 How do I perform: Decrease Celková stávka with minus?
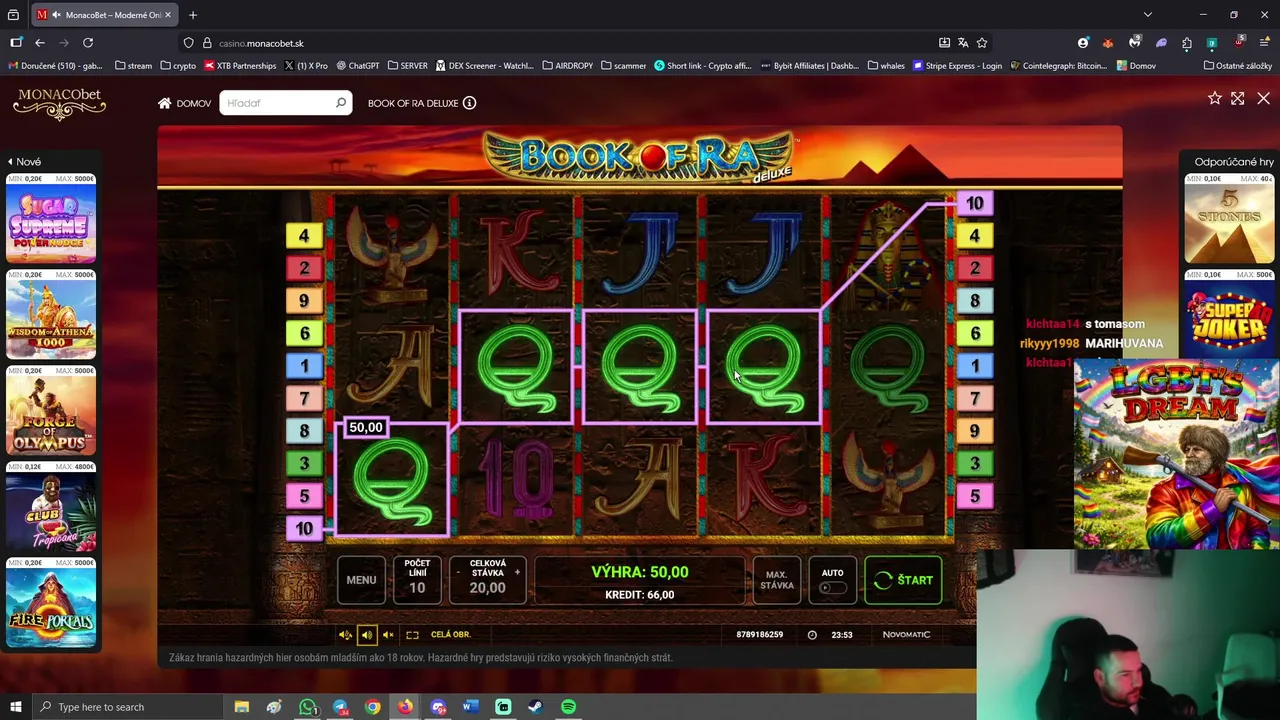458,572
